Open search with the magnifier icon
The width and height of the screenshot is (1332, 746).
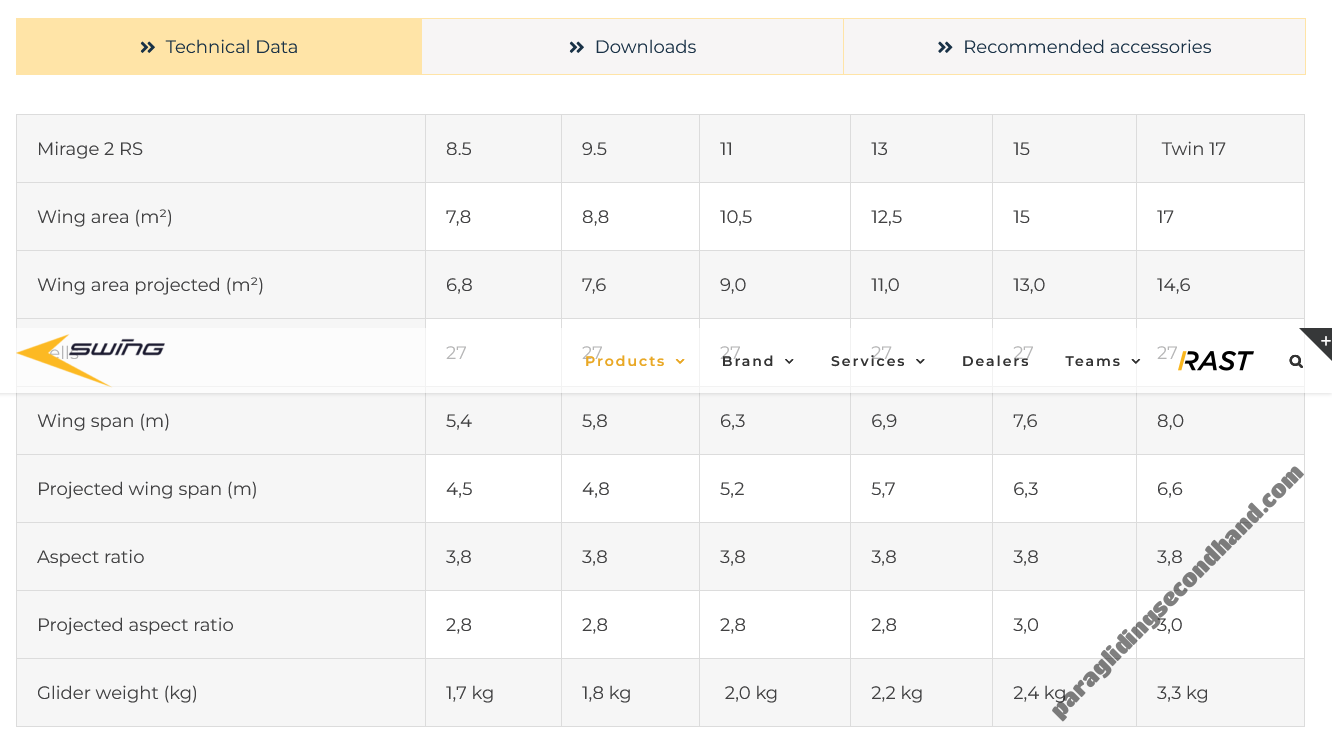click(x=1296, y=361)
